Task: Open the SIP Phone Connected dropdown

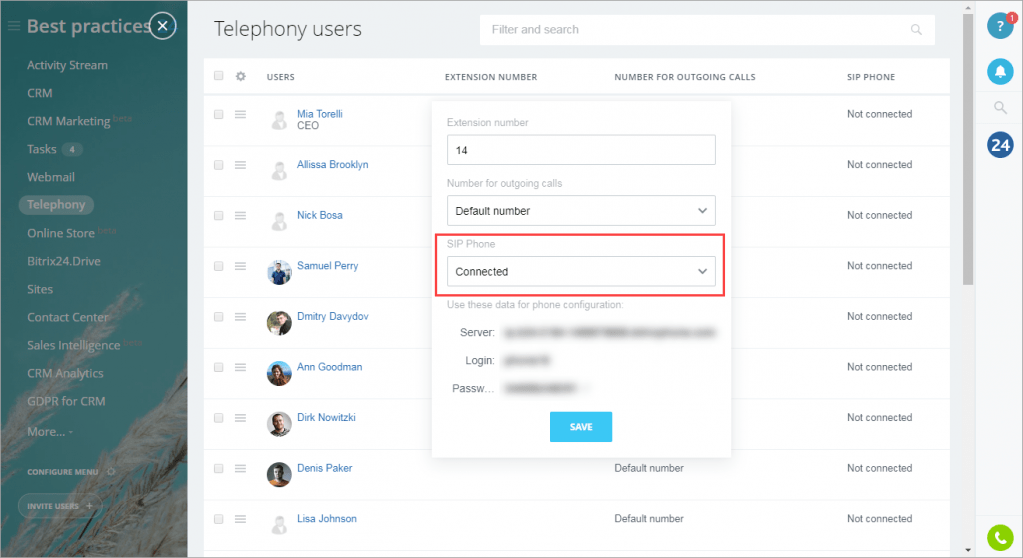Action: [581, 271]
